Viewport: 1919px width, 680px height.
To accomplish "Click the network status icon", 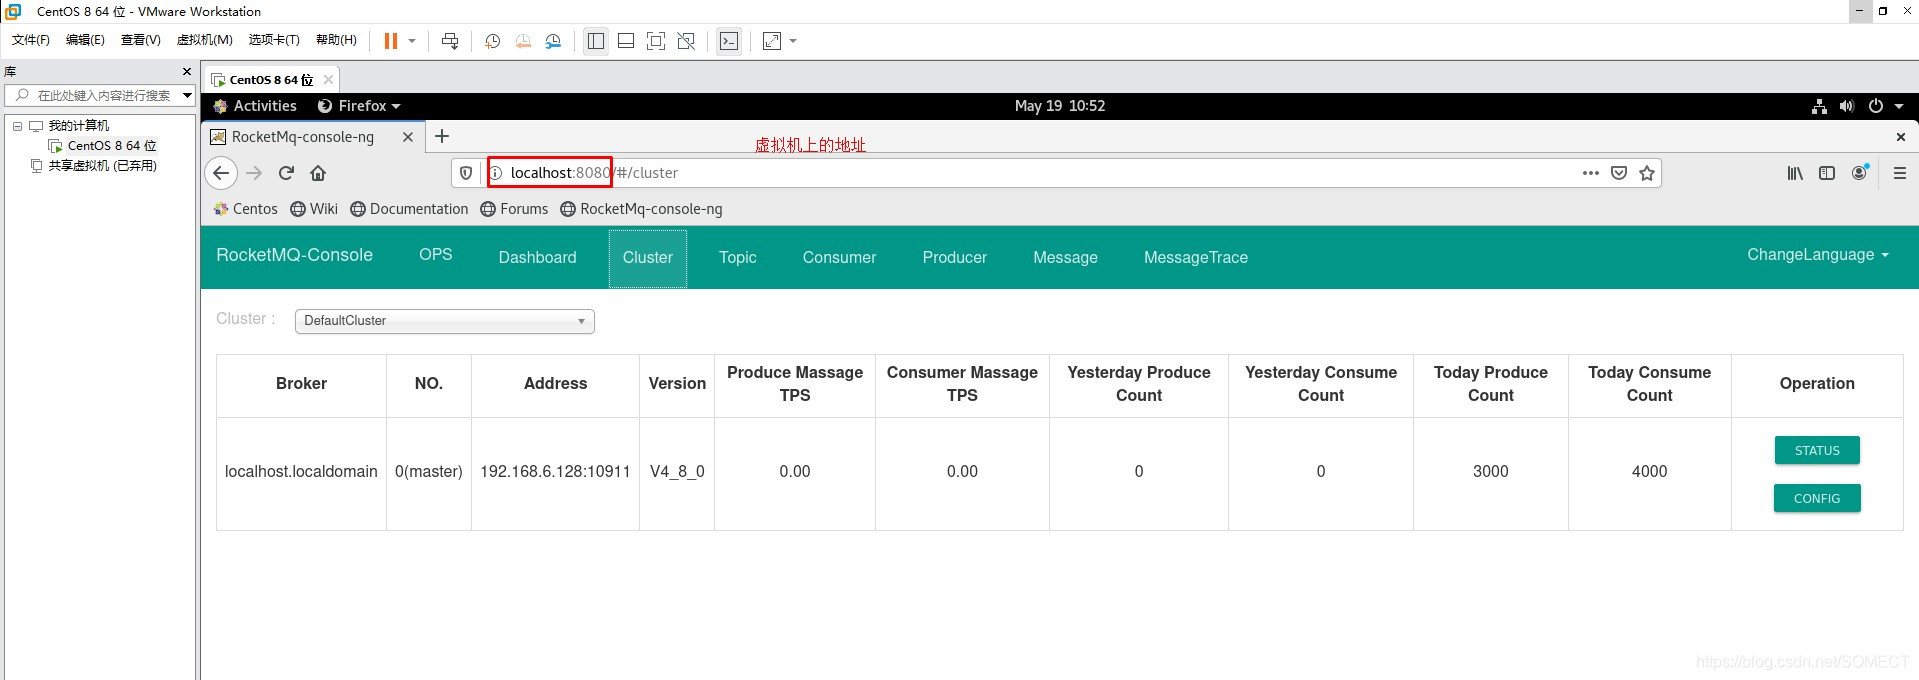I will tap(1819, 106).
